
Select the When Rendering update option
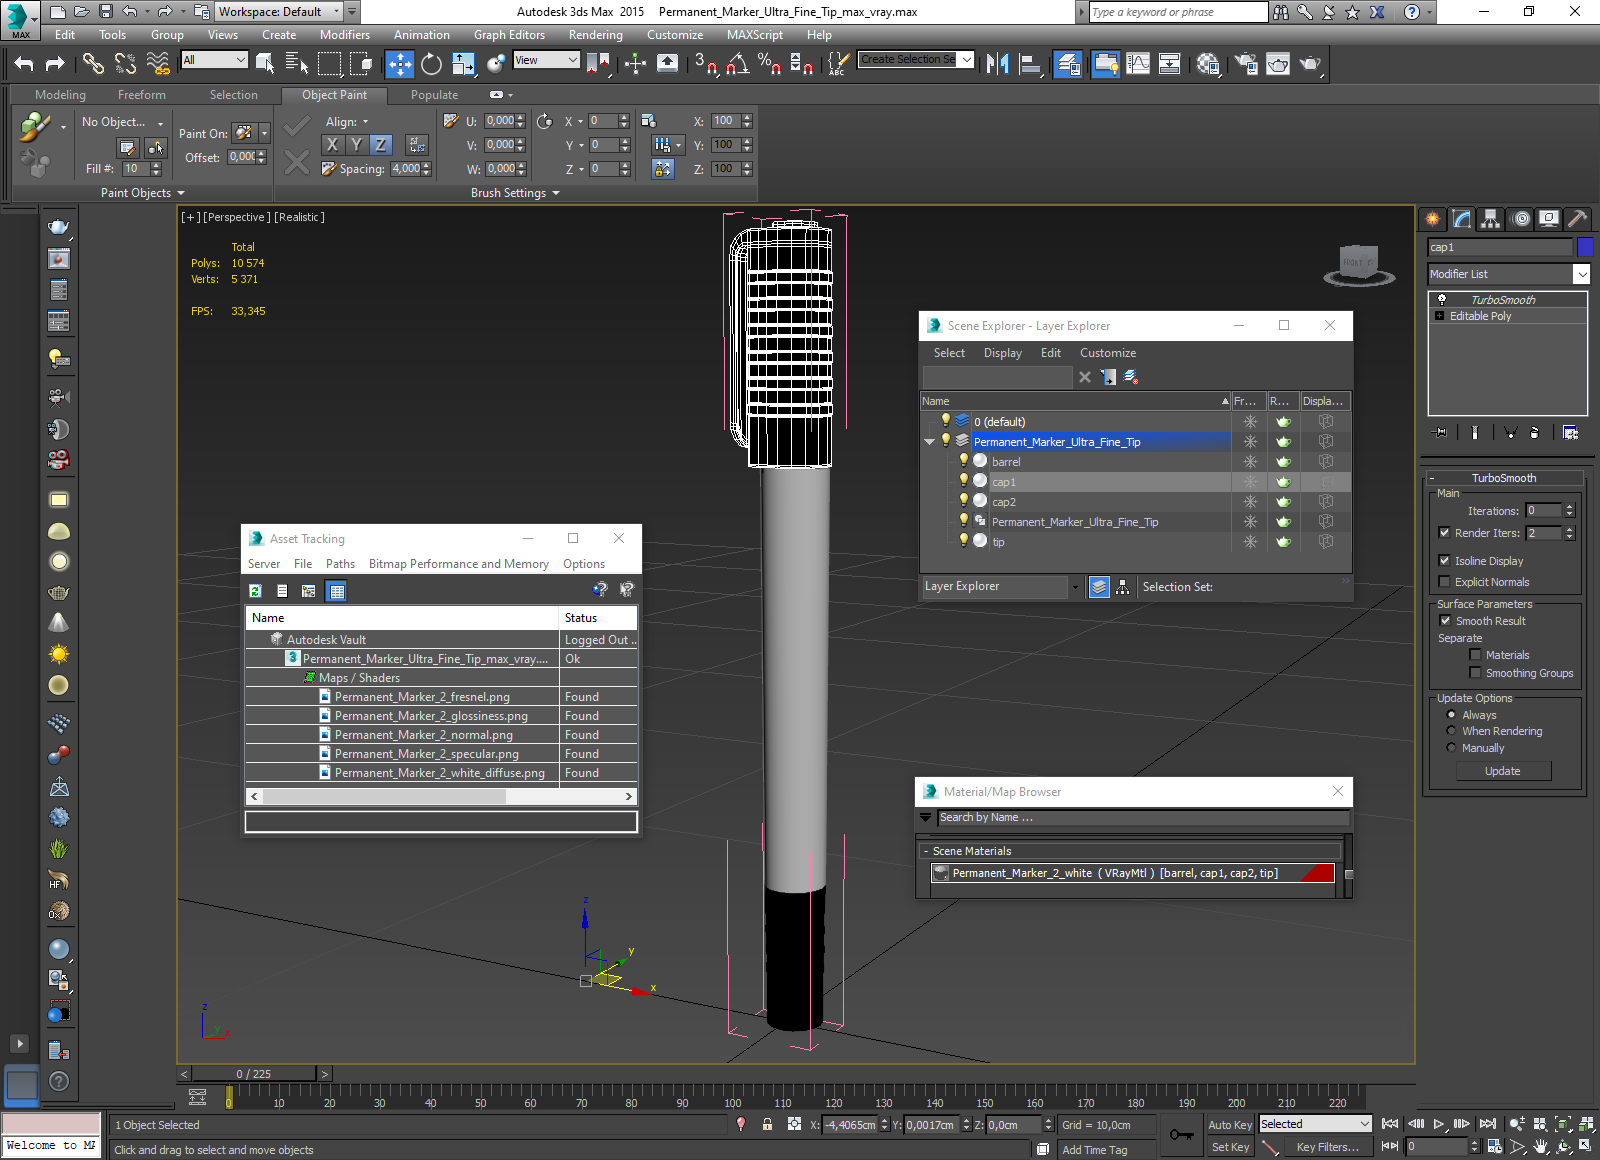point(1451,731)
